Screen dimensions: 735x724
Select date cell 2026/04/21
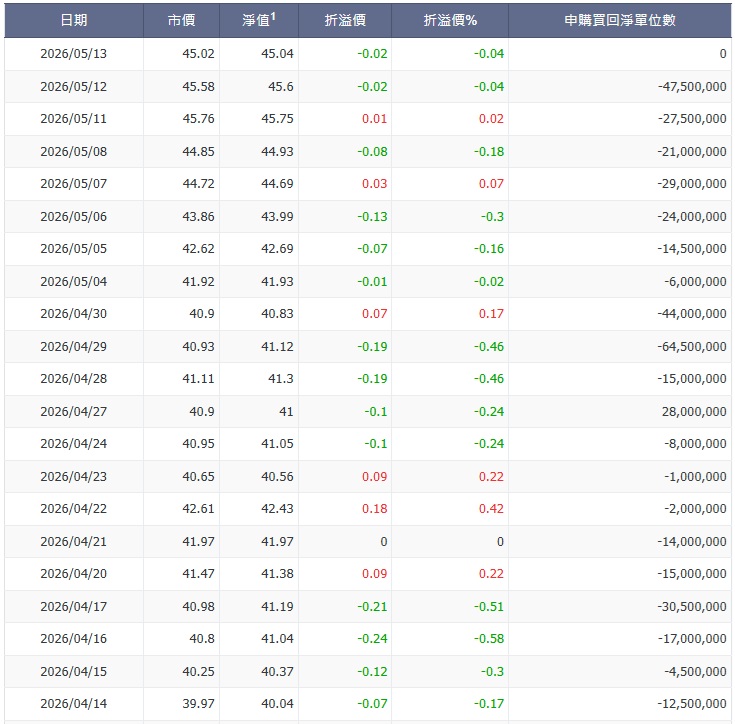click(x=74, y=542)
